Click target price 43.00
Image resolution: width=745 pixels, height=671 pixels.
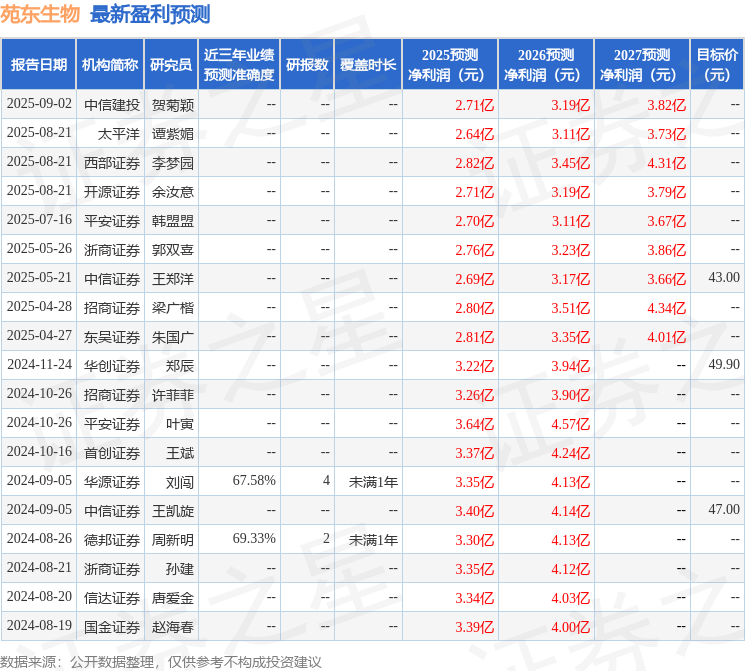click(724, 278)
